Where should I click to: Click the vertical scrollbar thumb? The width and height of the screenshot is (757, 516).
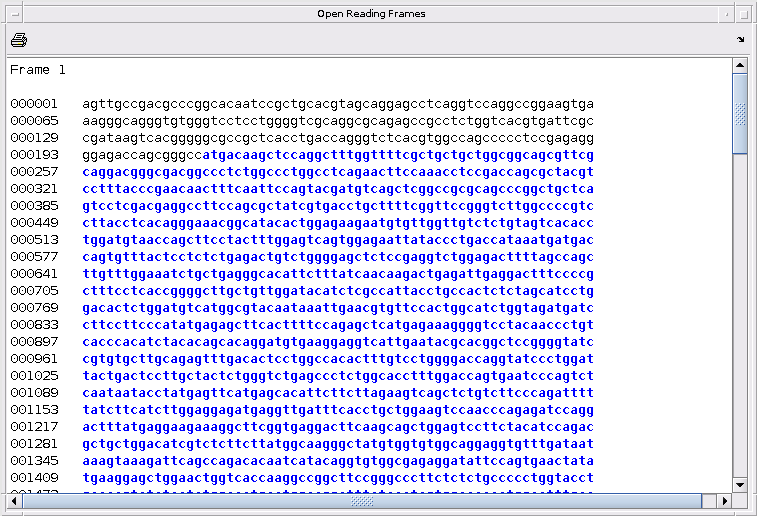740,113
